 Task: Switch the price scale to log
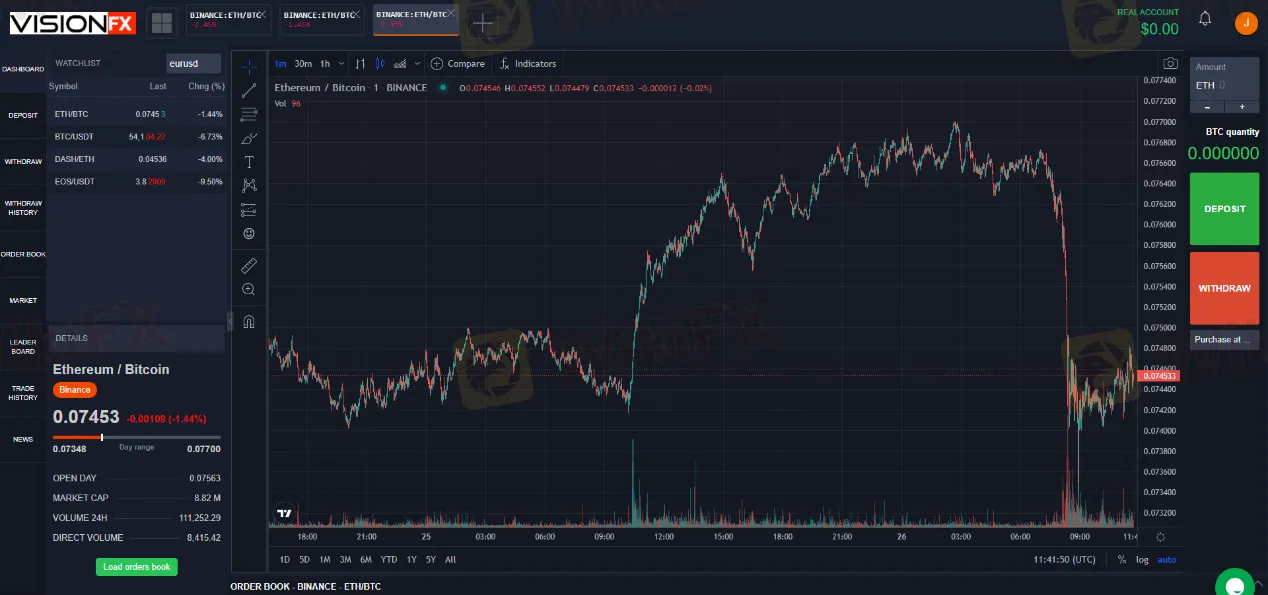pos(1142,559)
